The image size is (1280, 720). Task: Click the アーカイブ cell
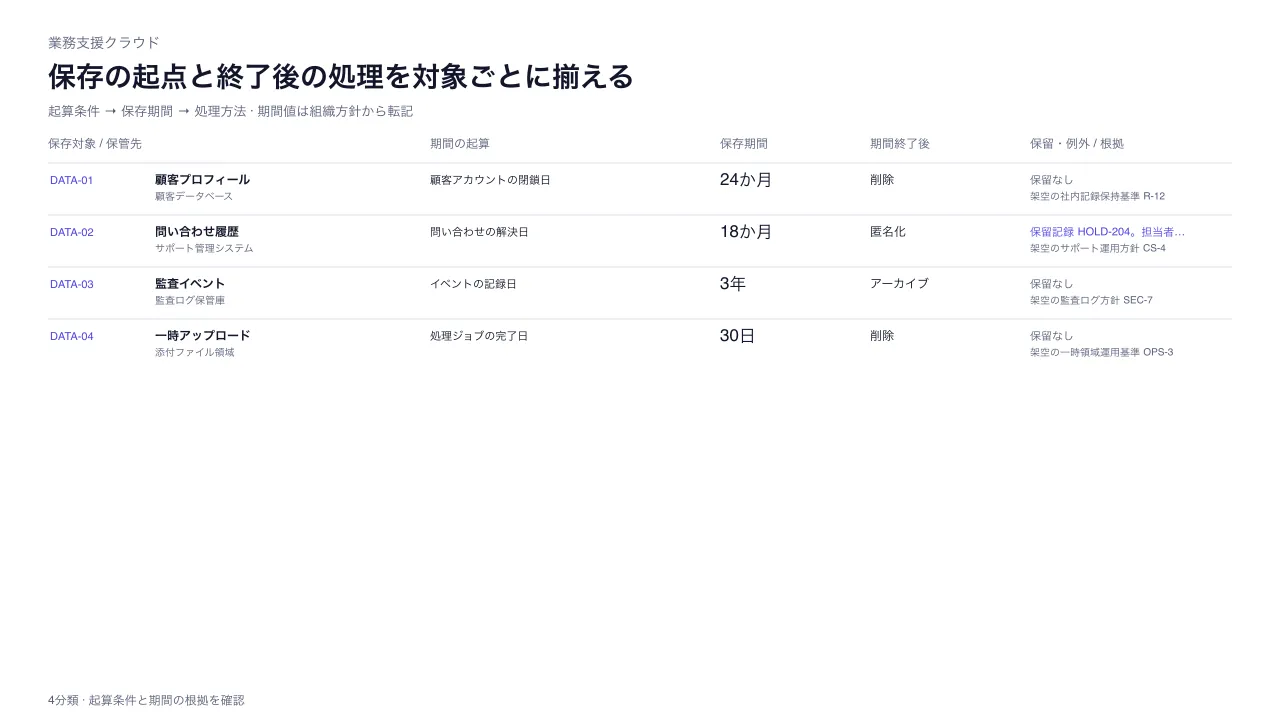(899, 284)
